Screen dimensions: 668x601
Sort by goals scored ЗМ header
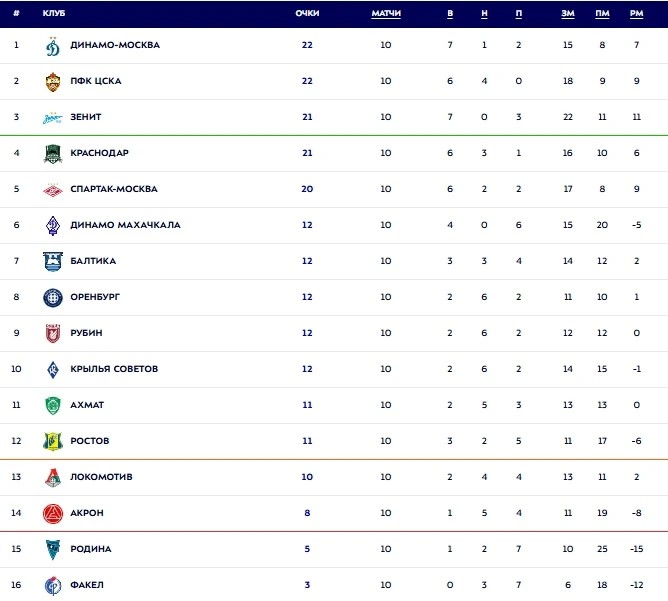tap(567, 14)
